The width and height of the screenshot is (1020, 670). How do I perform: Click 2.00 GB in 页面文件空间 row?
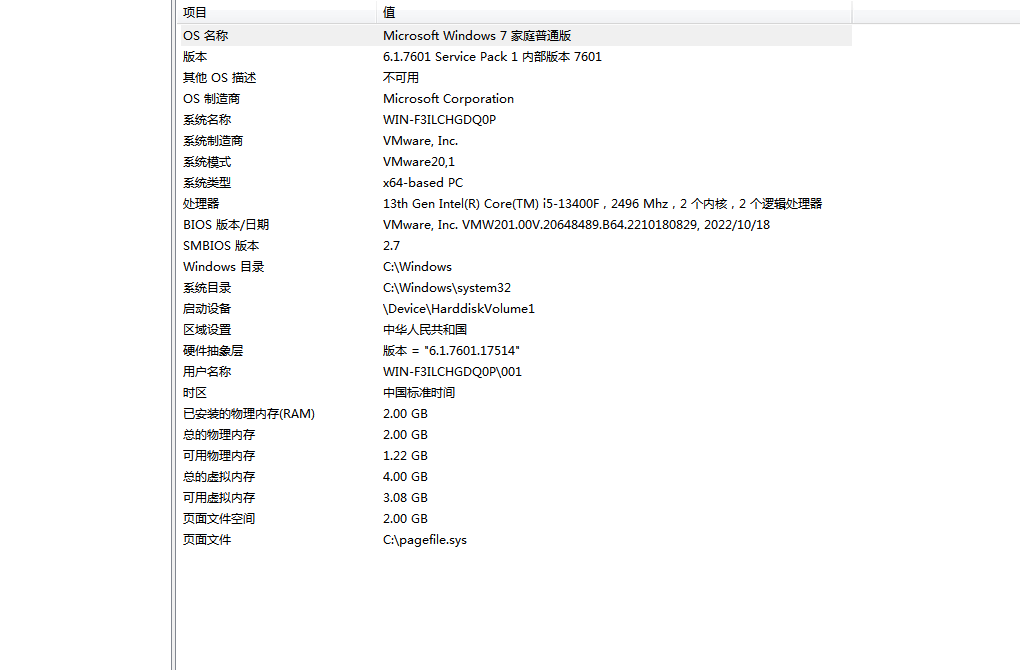point(405,518)
